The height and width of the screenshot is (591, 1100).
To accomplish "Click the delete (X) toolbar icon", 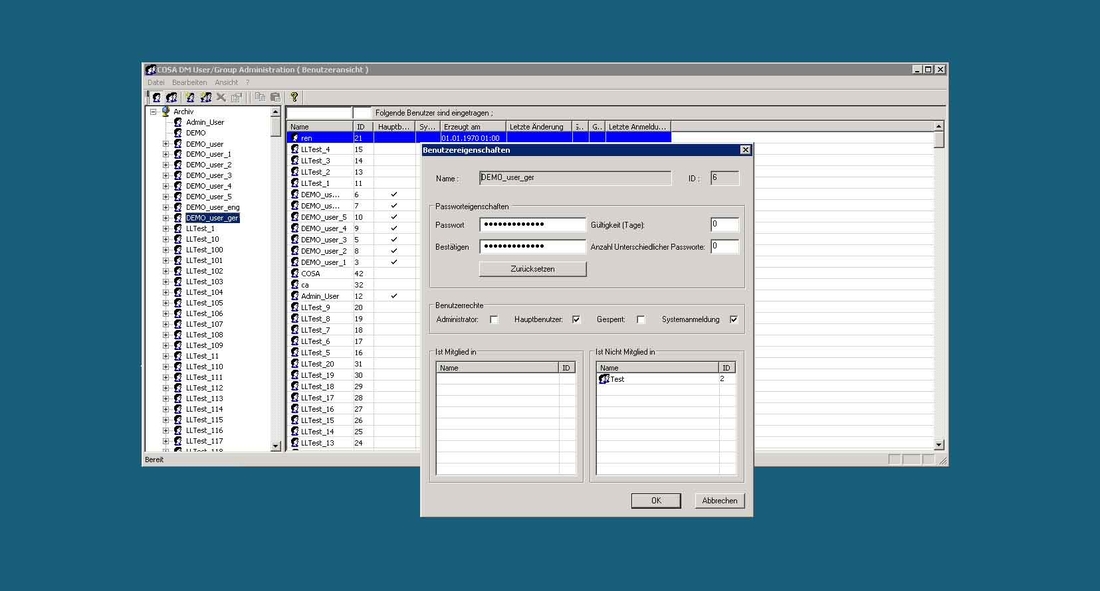I will (x=220, y=97).
